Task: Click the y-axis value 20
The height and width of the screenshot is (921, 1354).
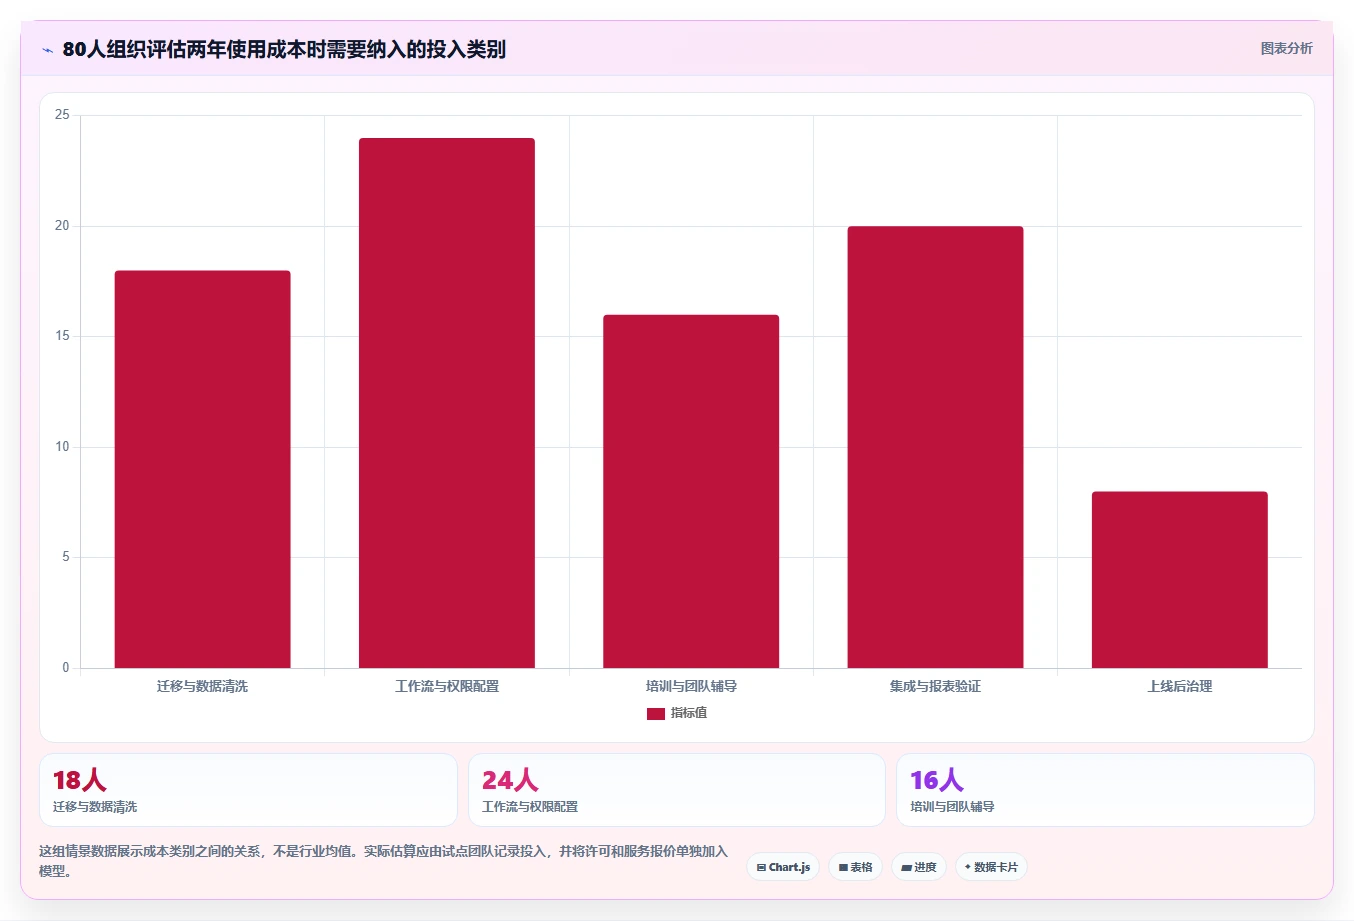Action: [62, 226]
